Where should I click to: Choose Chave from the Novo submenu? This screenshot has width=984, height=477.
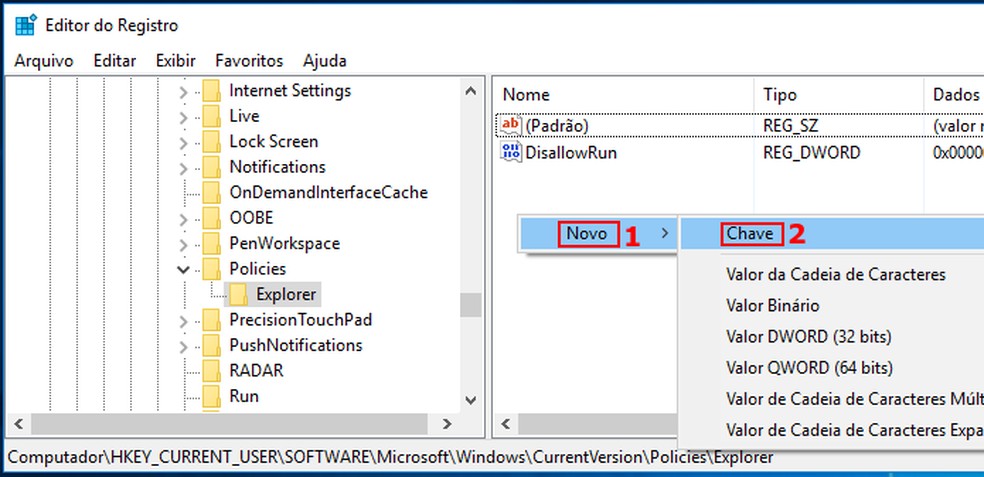click(750, 234)
